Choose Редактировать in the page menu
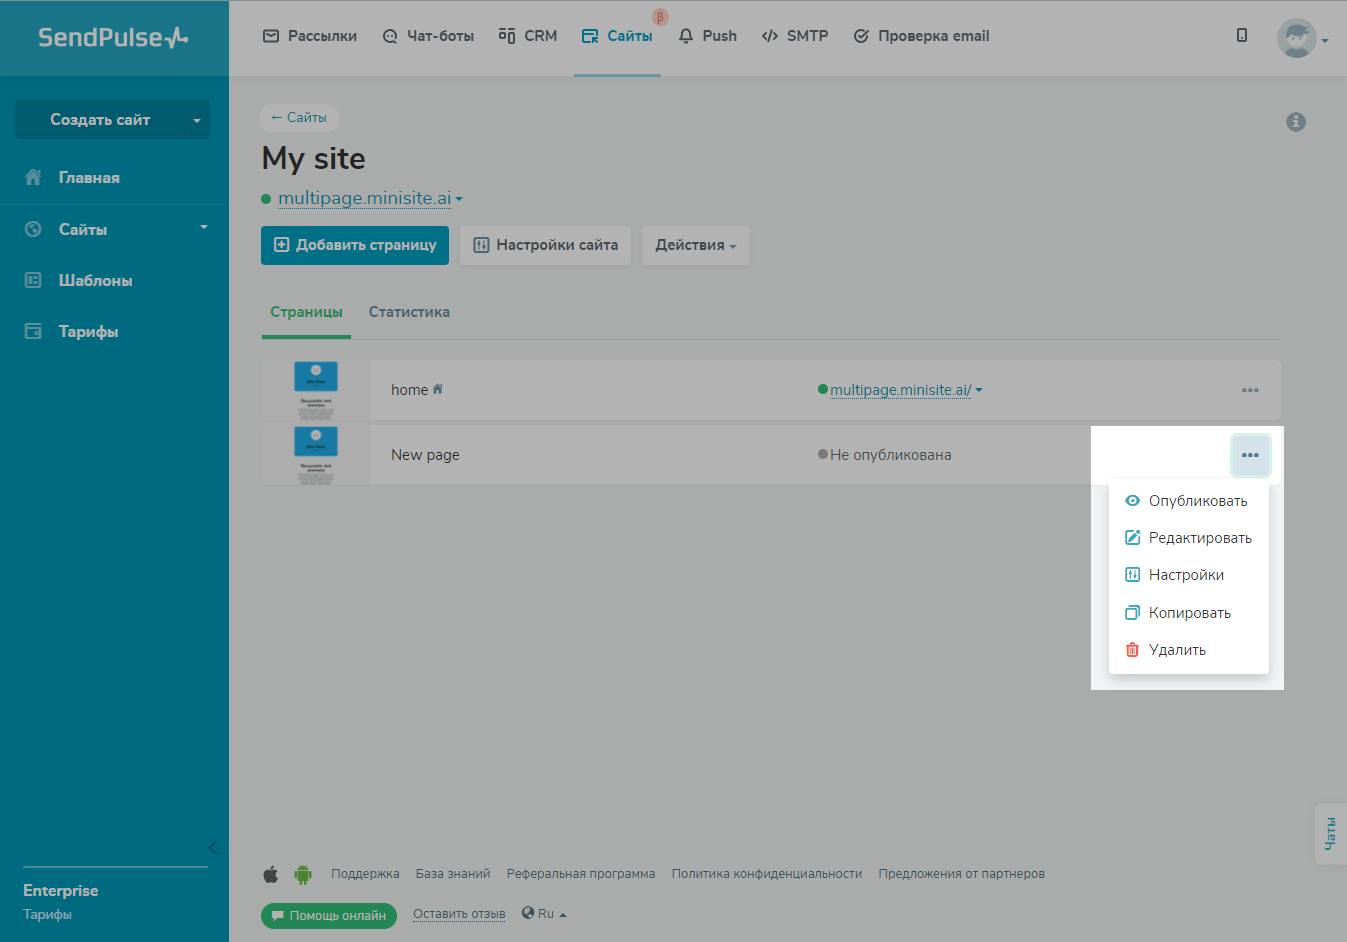This screenshot has width=1347, height=942. point(1188,538)
